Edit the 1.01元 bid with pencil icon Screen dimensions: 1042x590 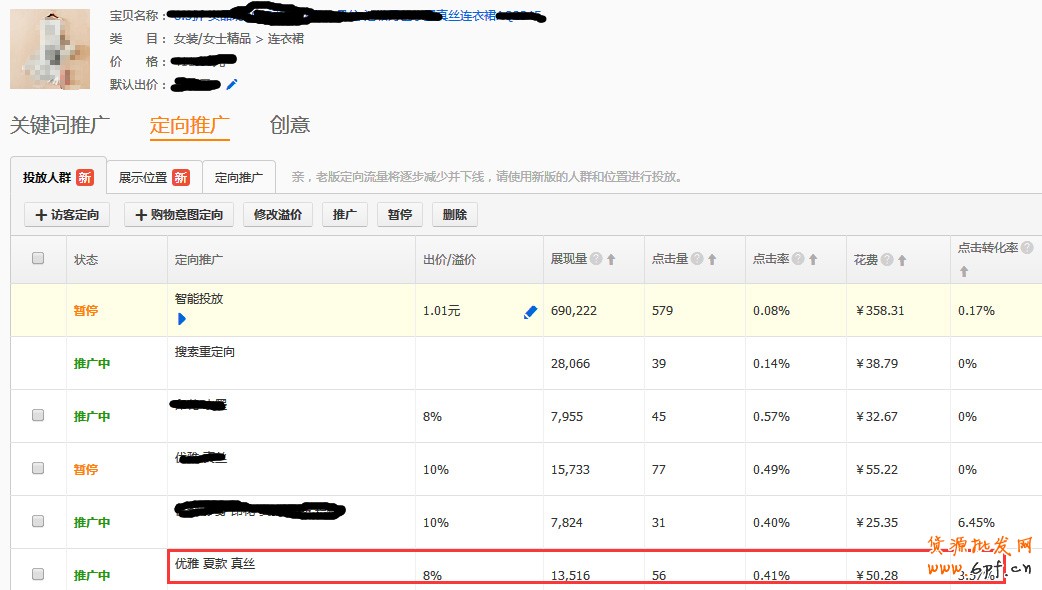(x=530, y=312)
